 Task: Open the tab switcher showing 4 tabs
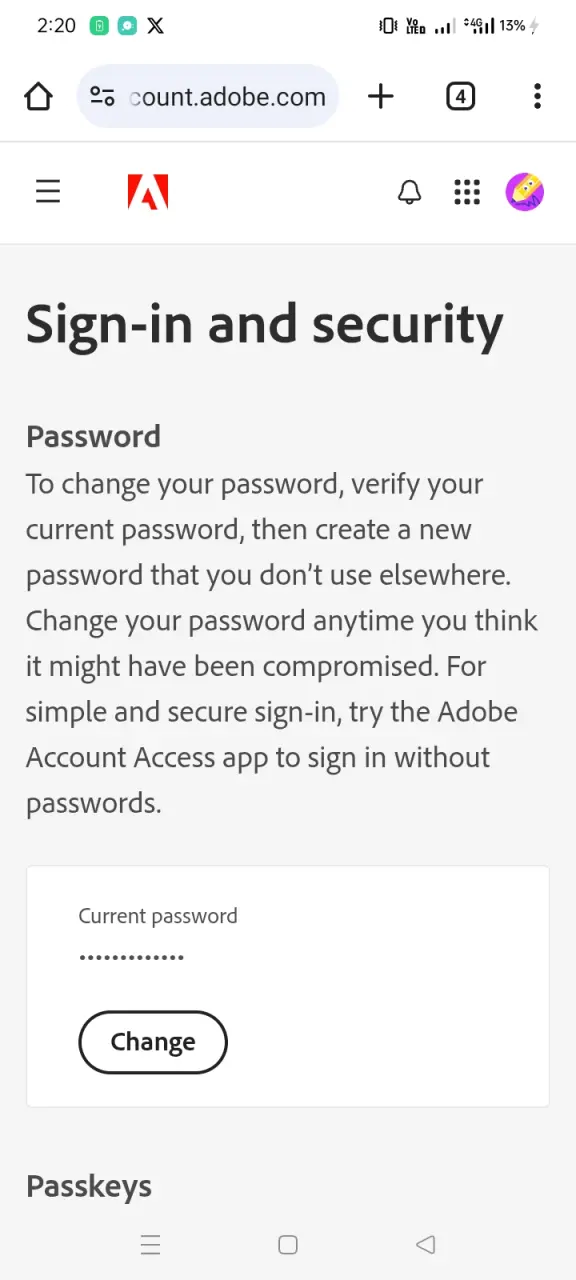click(460, 96)
